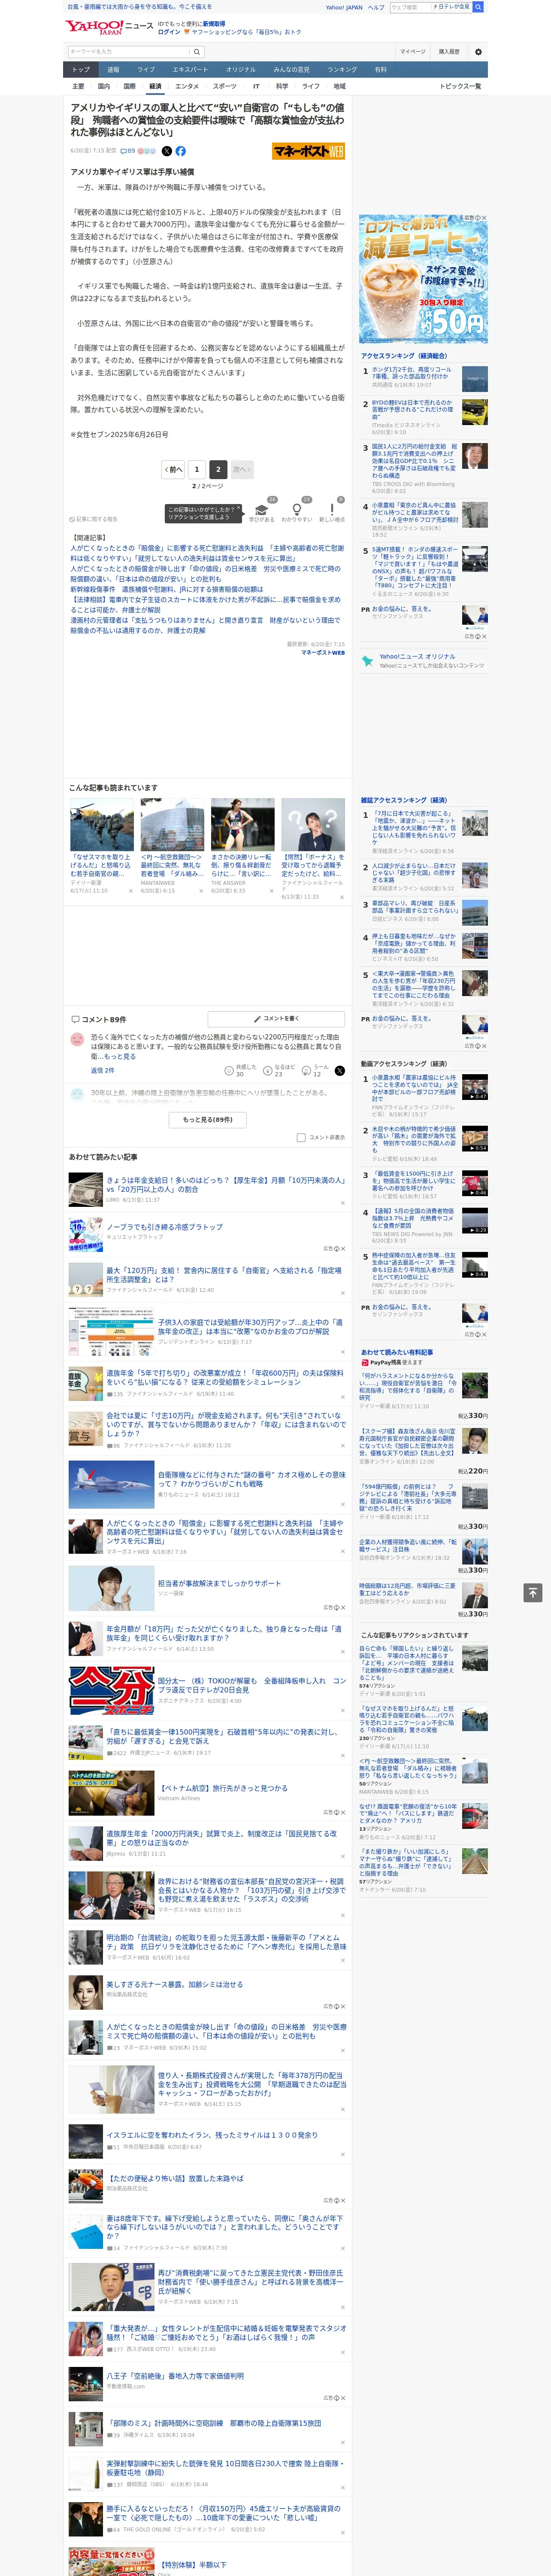Open the 国際 category tab
551x2576 pixels.
[129, 86]
